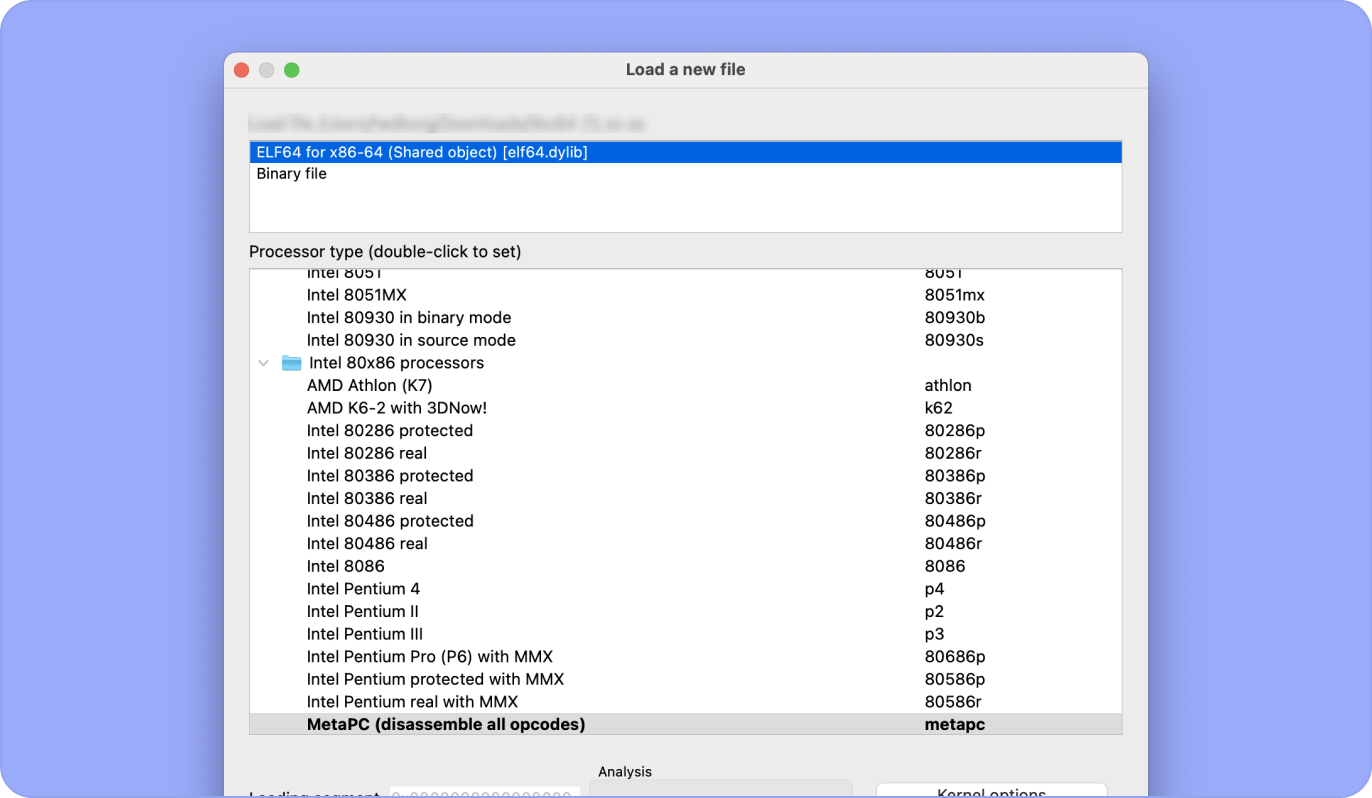Select Intel 80286 real mode processor
Image resolution: width=1372 pixels, height=798 pixels.
pos(366,452)
